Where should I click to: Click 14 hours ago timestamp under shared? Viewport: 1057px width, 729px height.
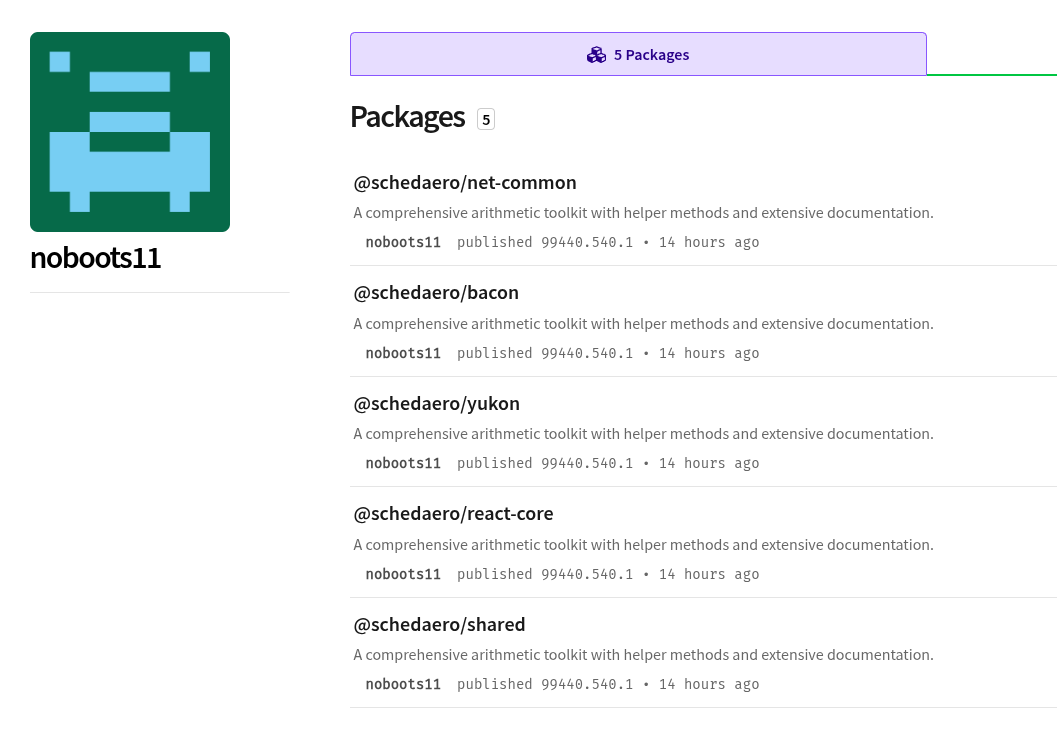pyautogui.click(x=708, y=684)
